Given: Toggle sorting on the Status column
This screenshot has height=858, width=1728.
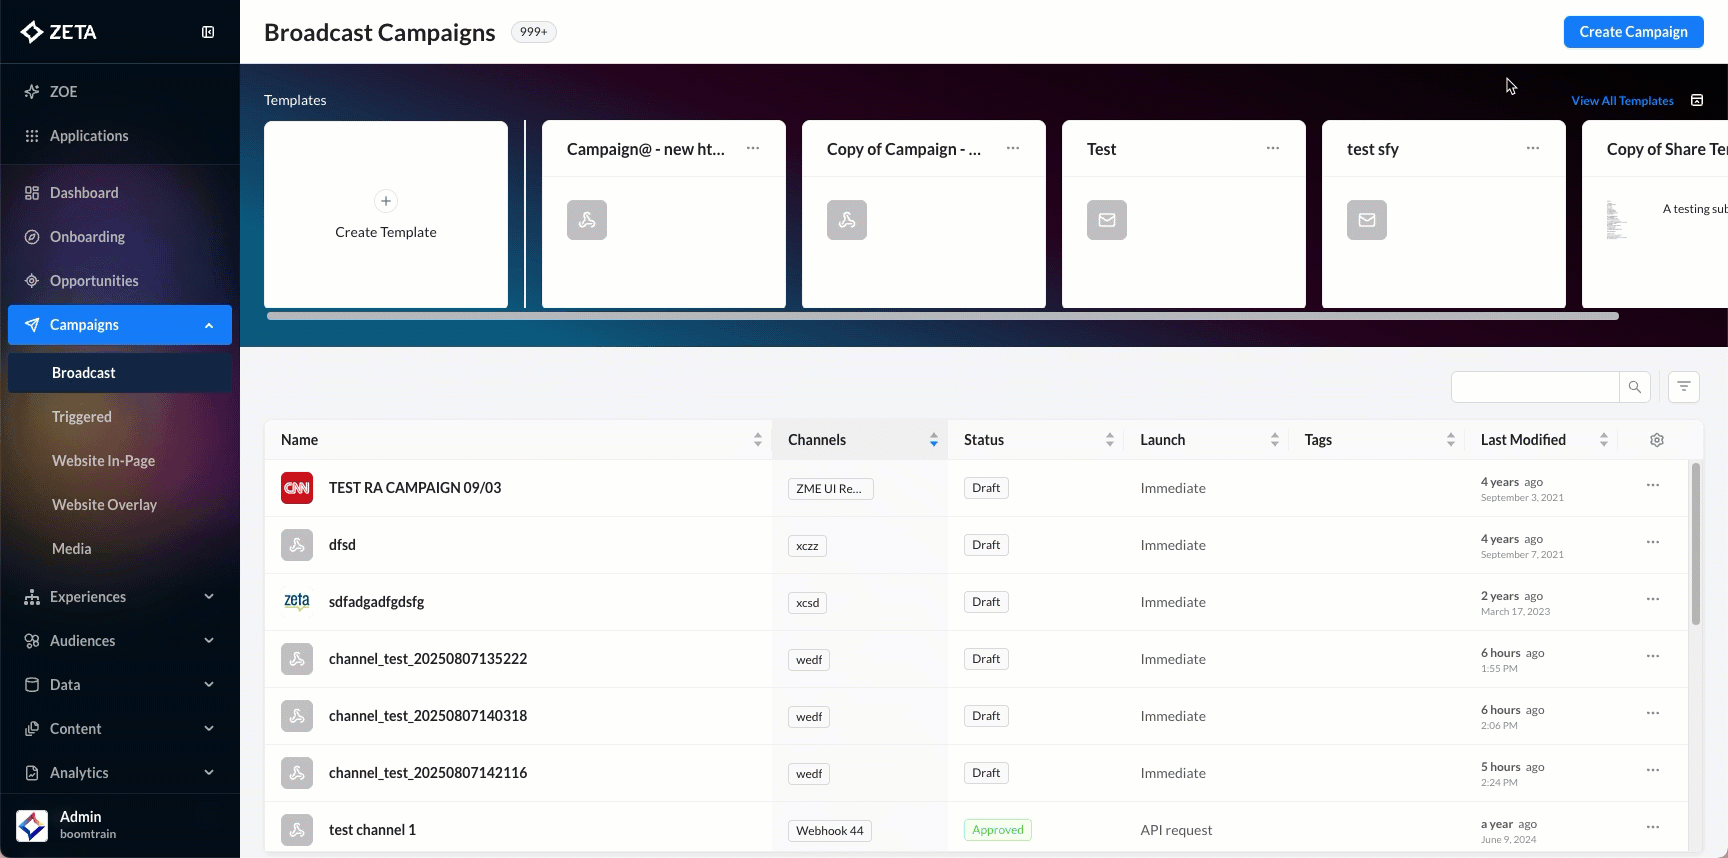Looking at the screenshot, I should tap(1109, 440).
